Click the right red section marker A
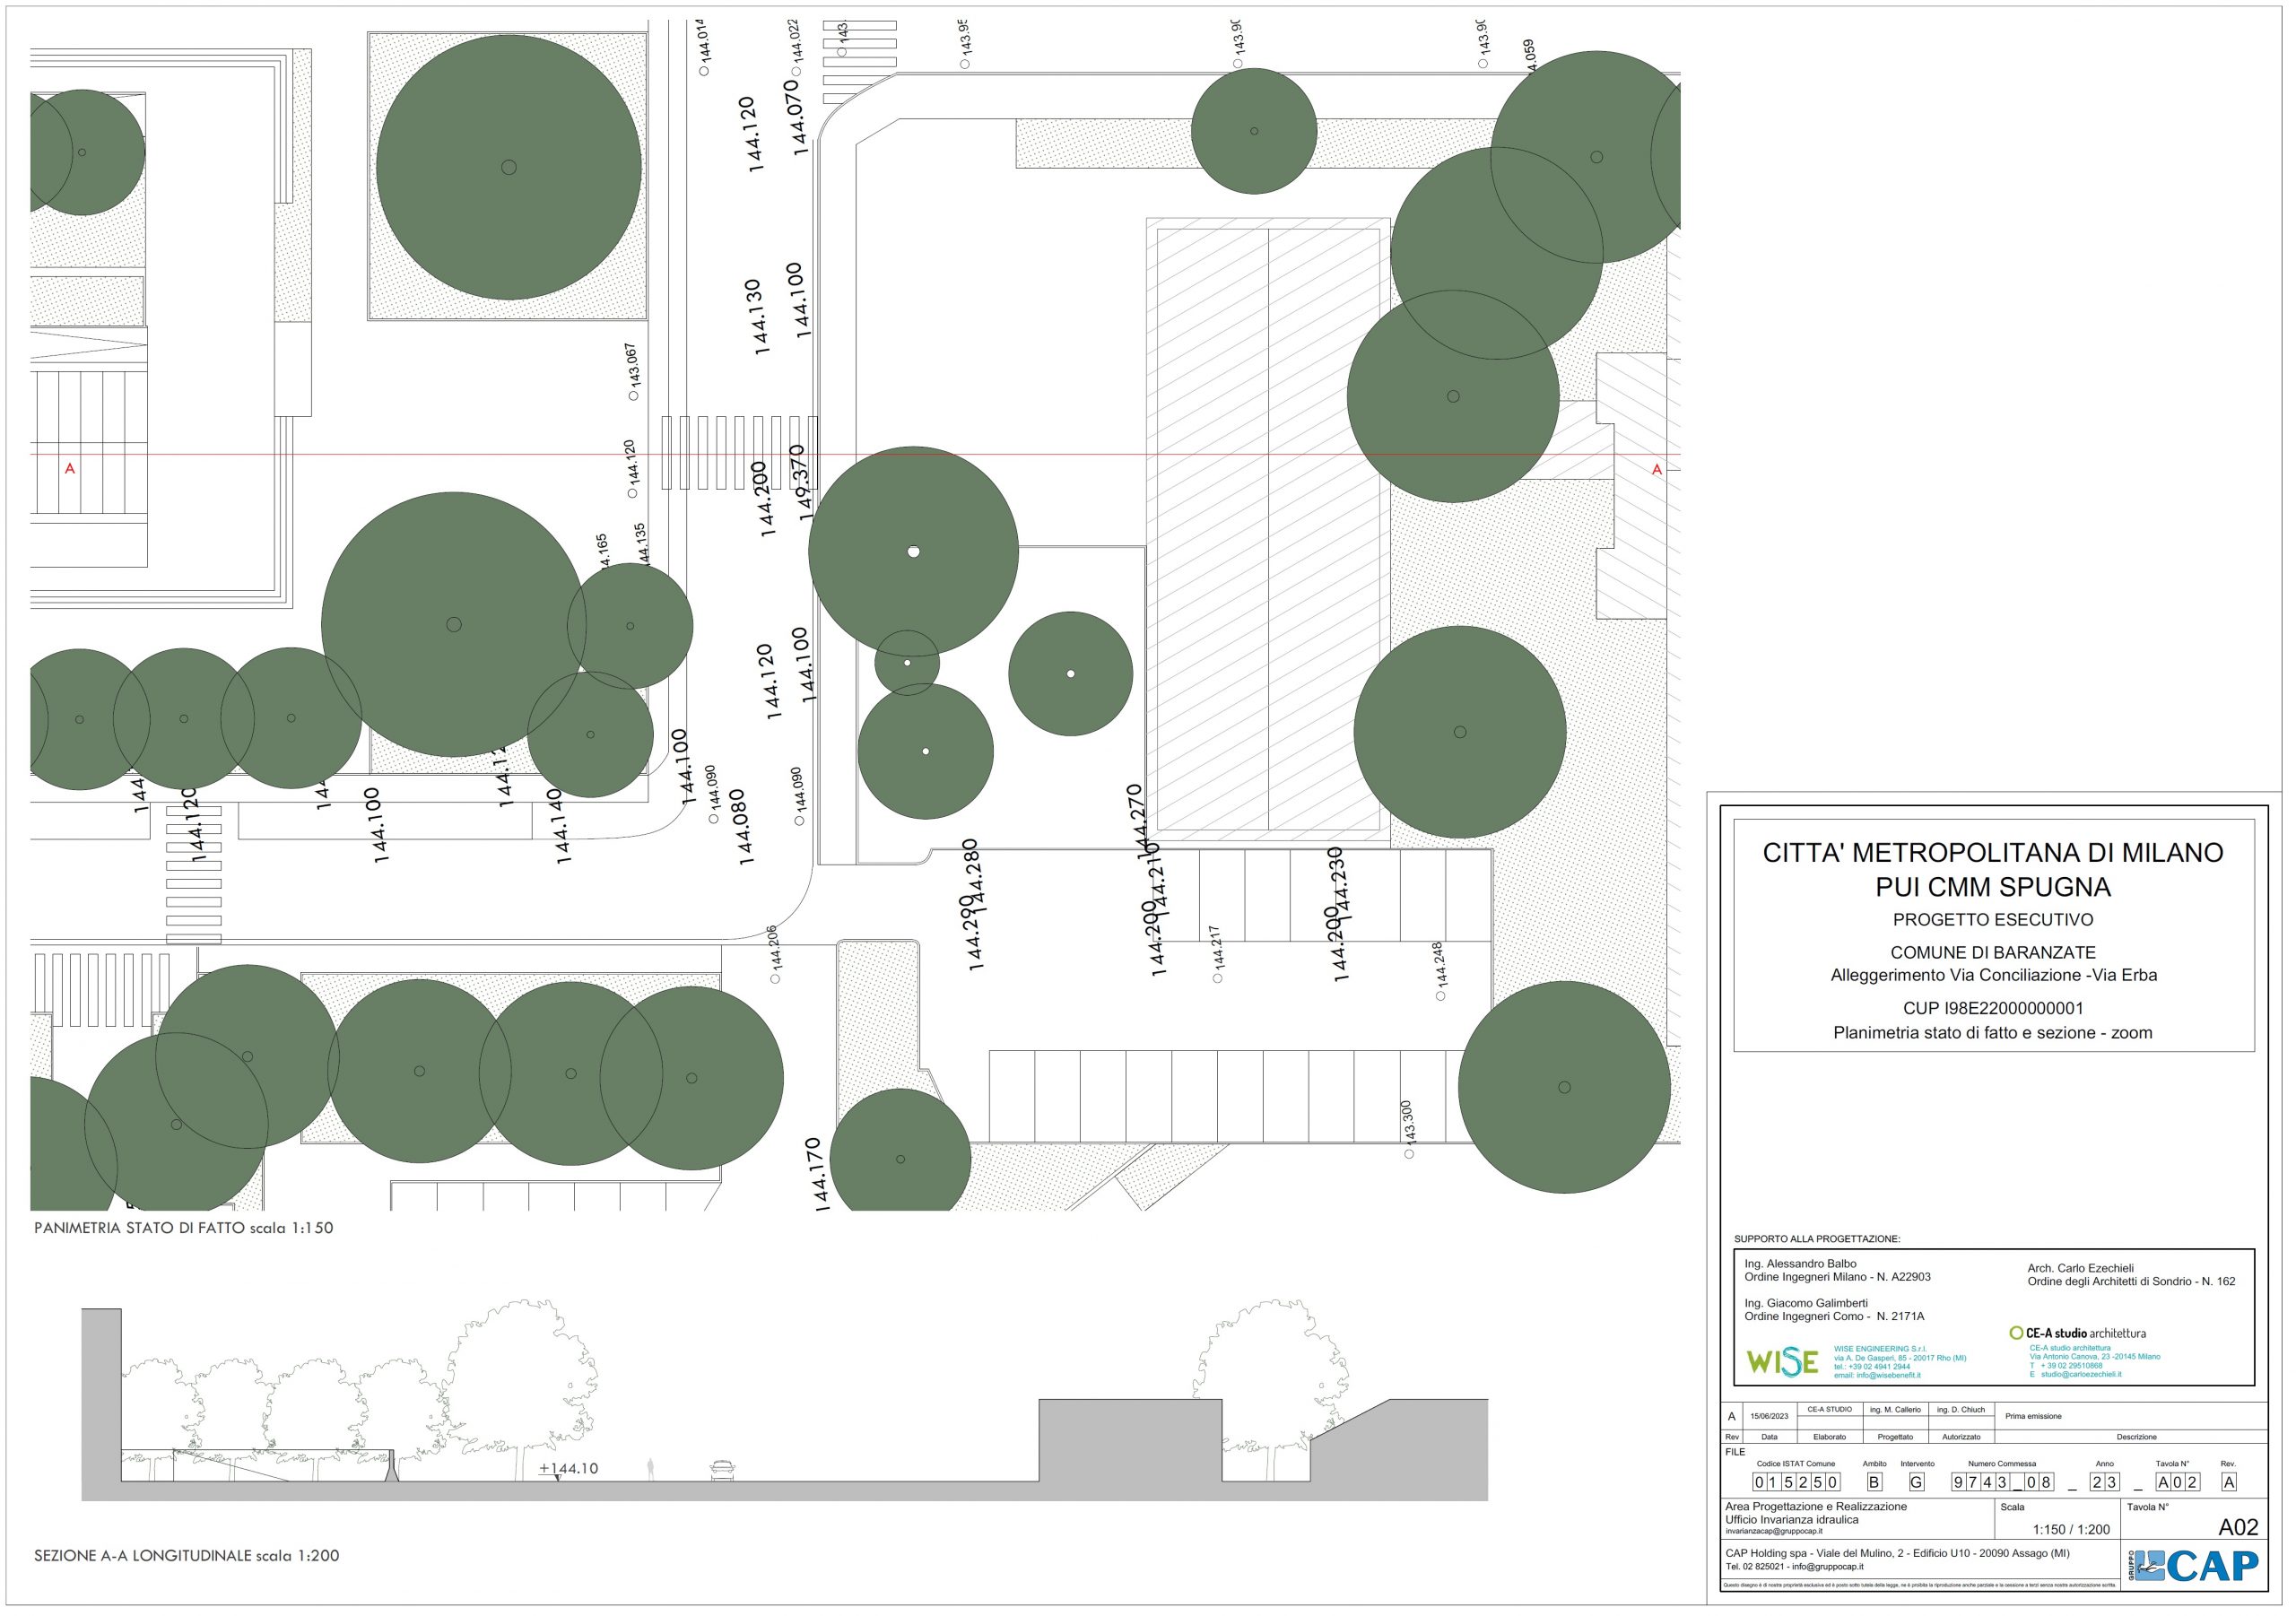Screen dimensions: 2296x1616 (x=1657, y=470)
